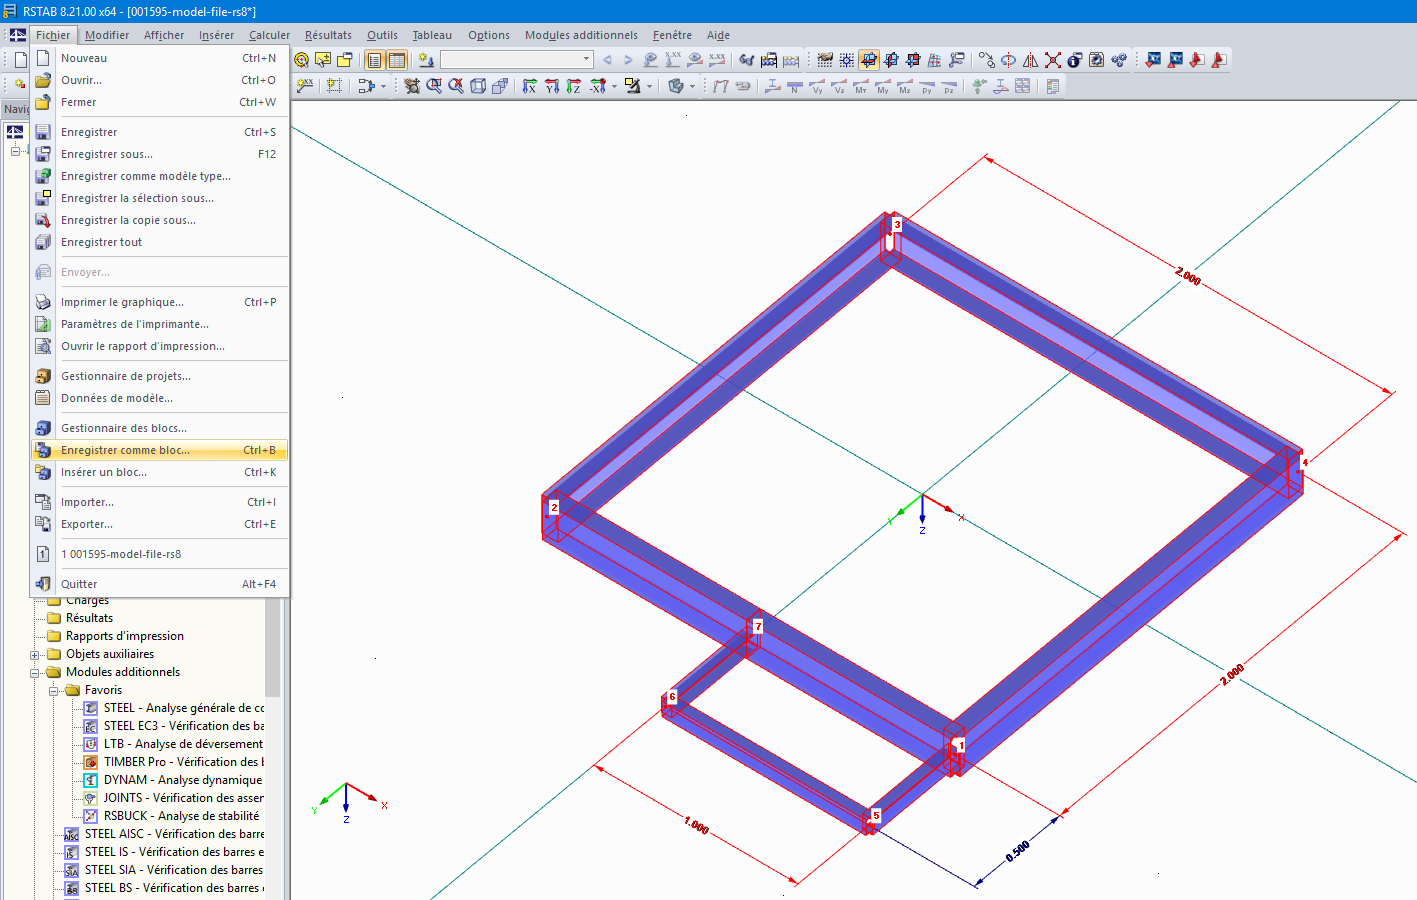Viewport: 1417px width, 900px height.
Task: Select Gestionnaire de projets... menu entry
Action: click(x=160, y=376)
